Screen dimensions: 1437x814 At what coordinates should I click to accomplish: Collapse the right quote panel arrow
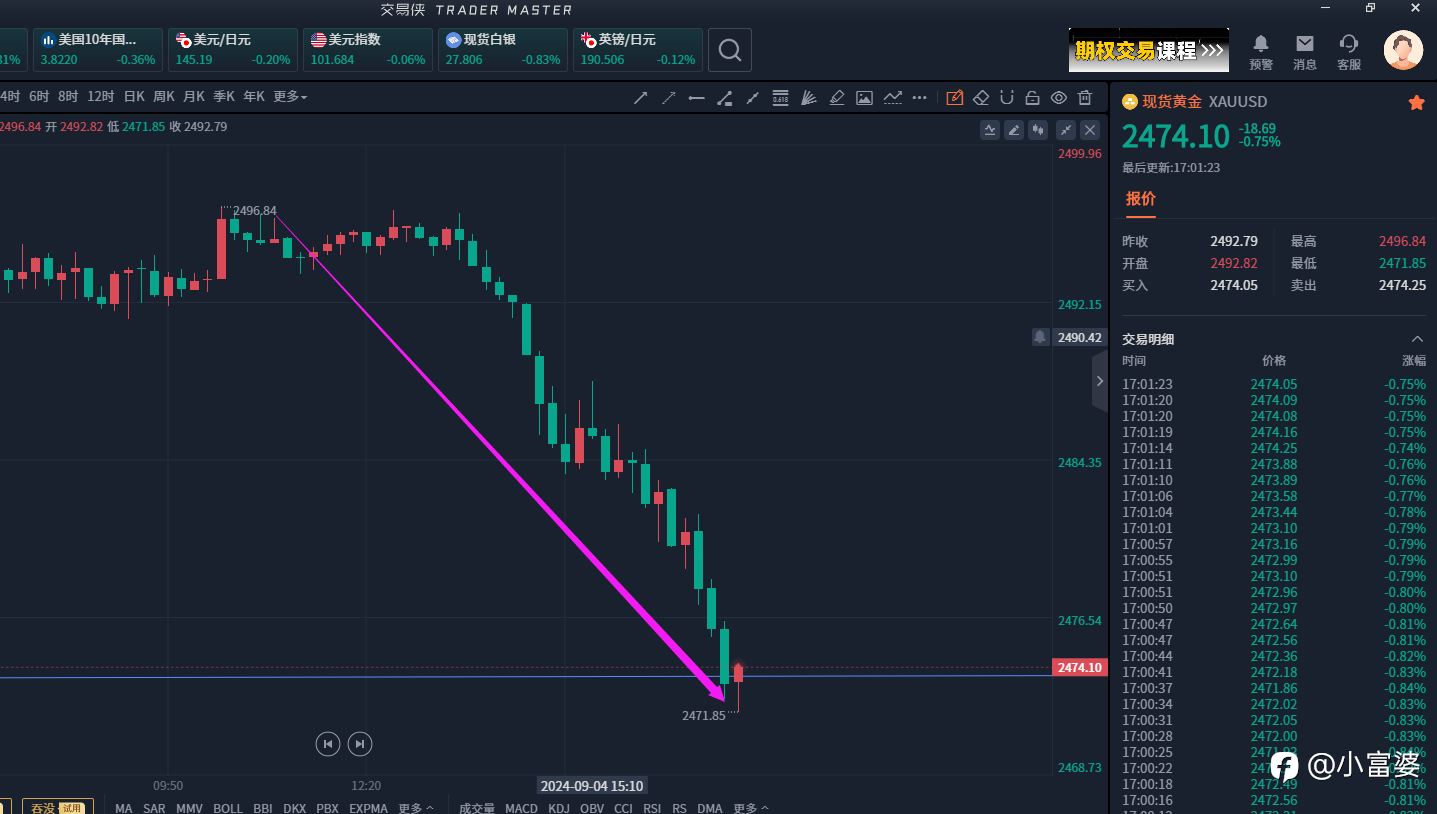tap(1099, 381)
